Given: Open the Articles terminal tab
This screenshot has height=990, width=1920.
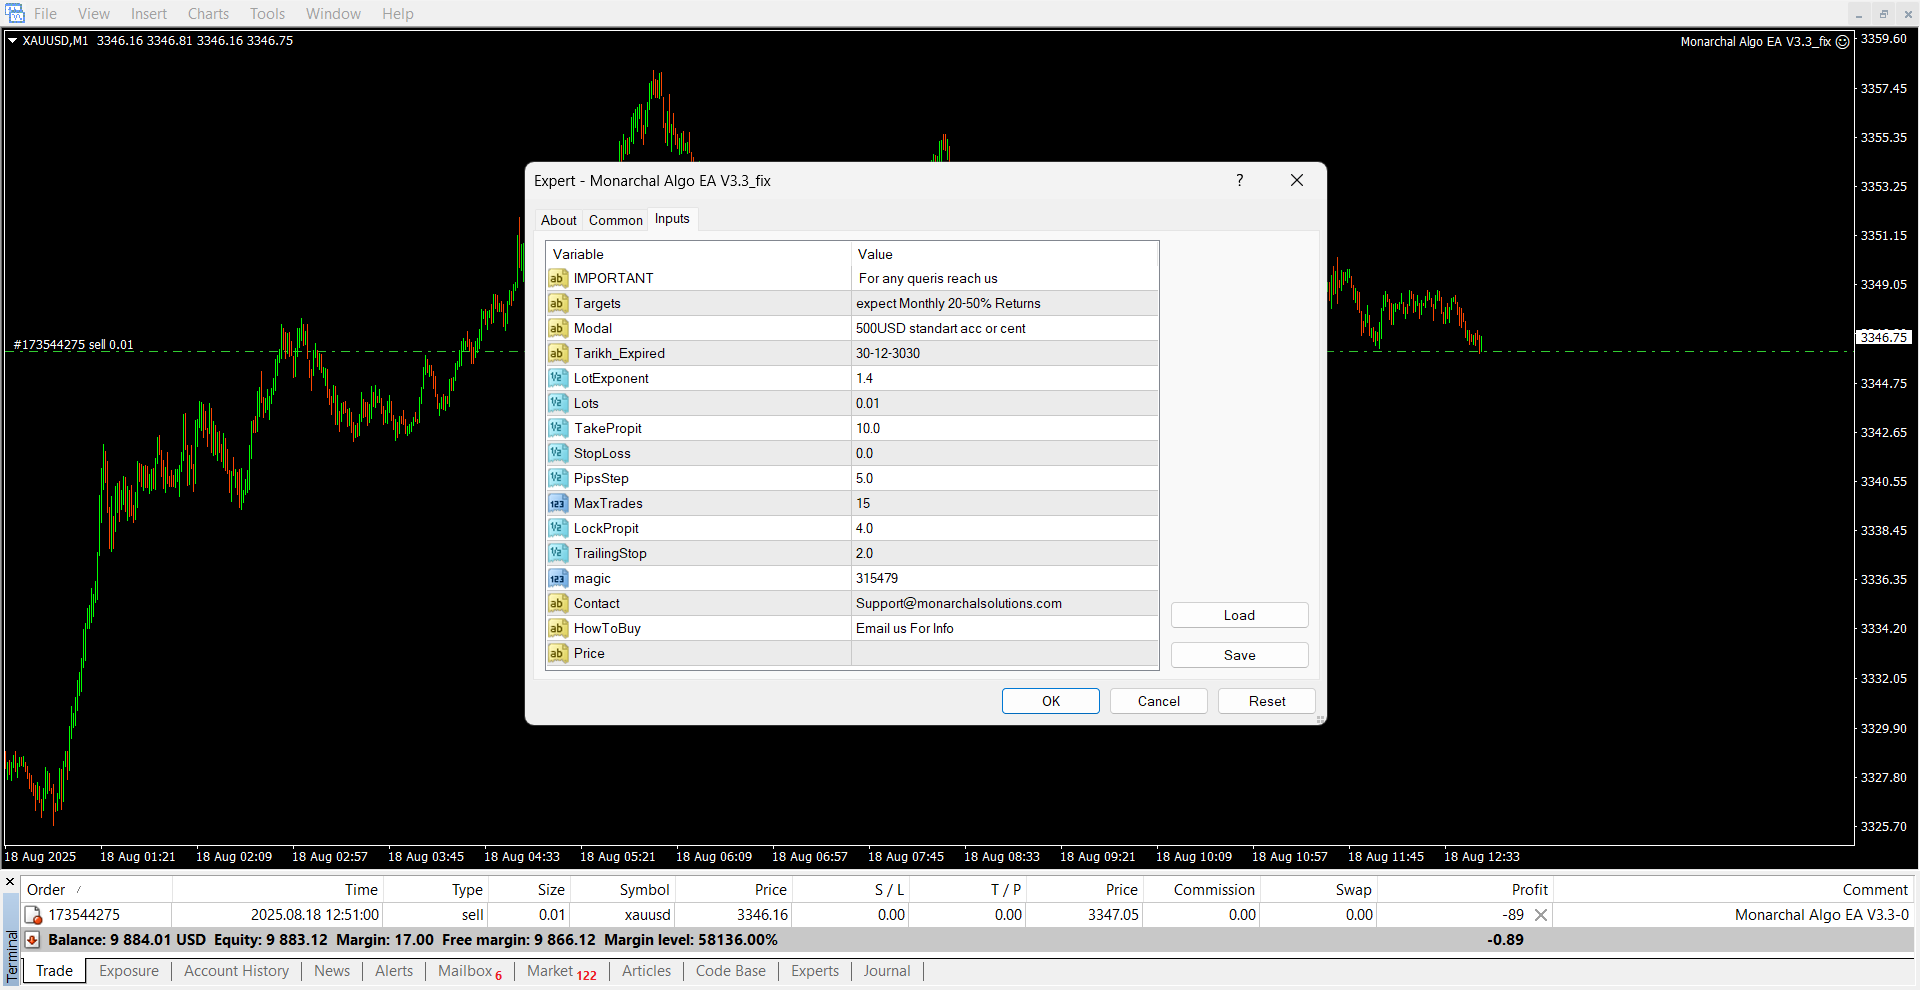Looking at the screenshot, I should coord(646,971).
